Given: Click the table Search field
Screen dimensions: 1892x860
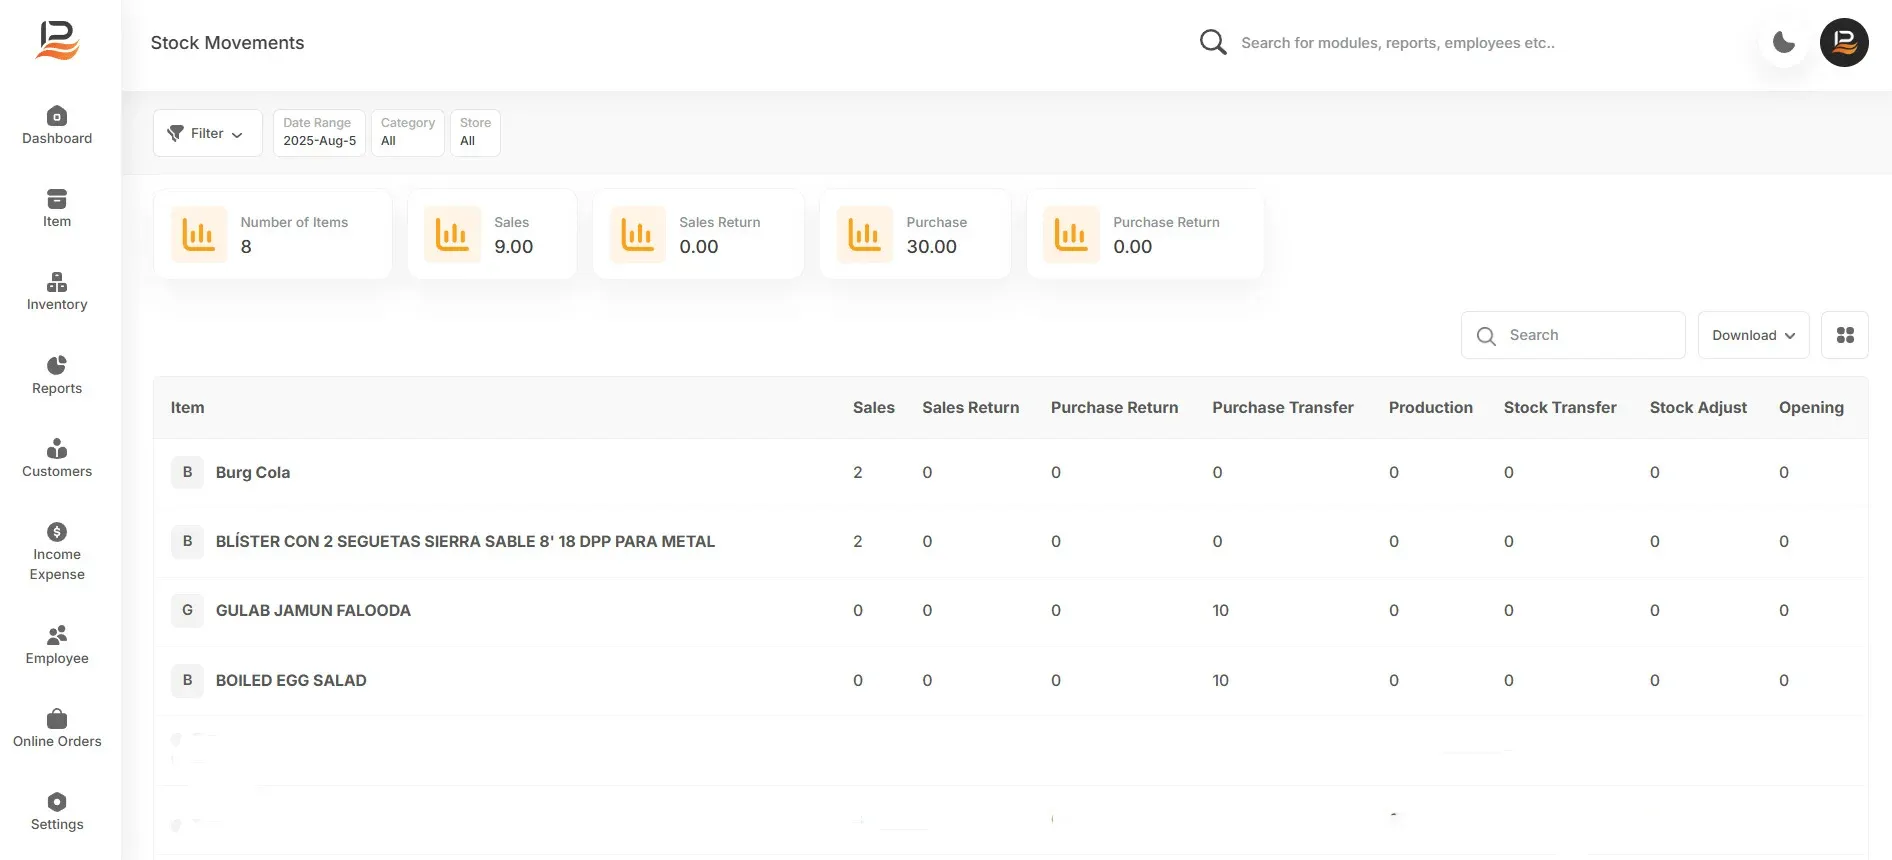Looking at the screenshot, I should tap(1573, 335).
